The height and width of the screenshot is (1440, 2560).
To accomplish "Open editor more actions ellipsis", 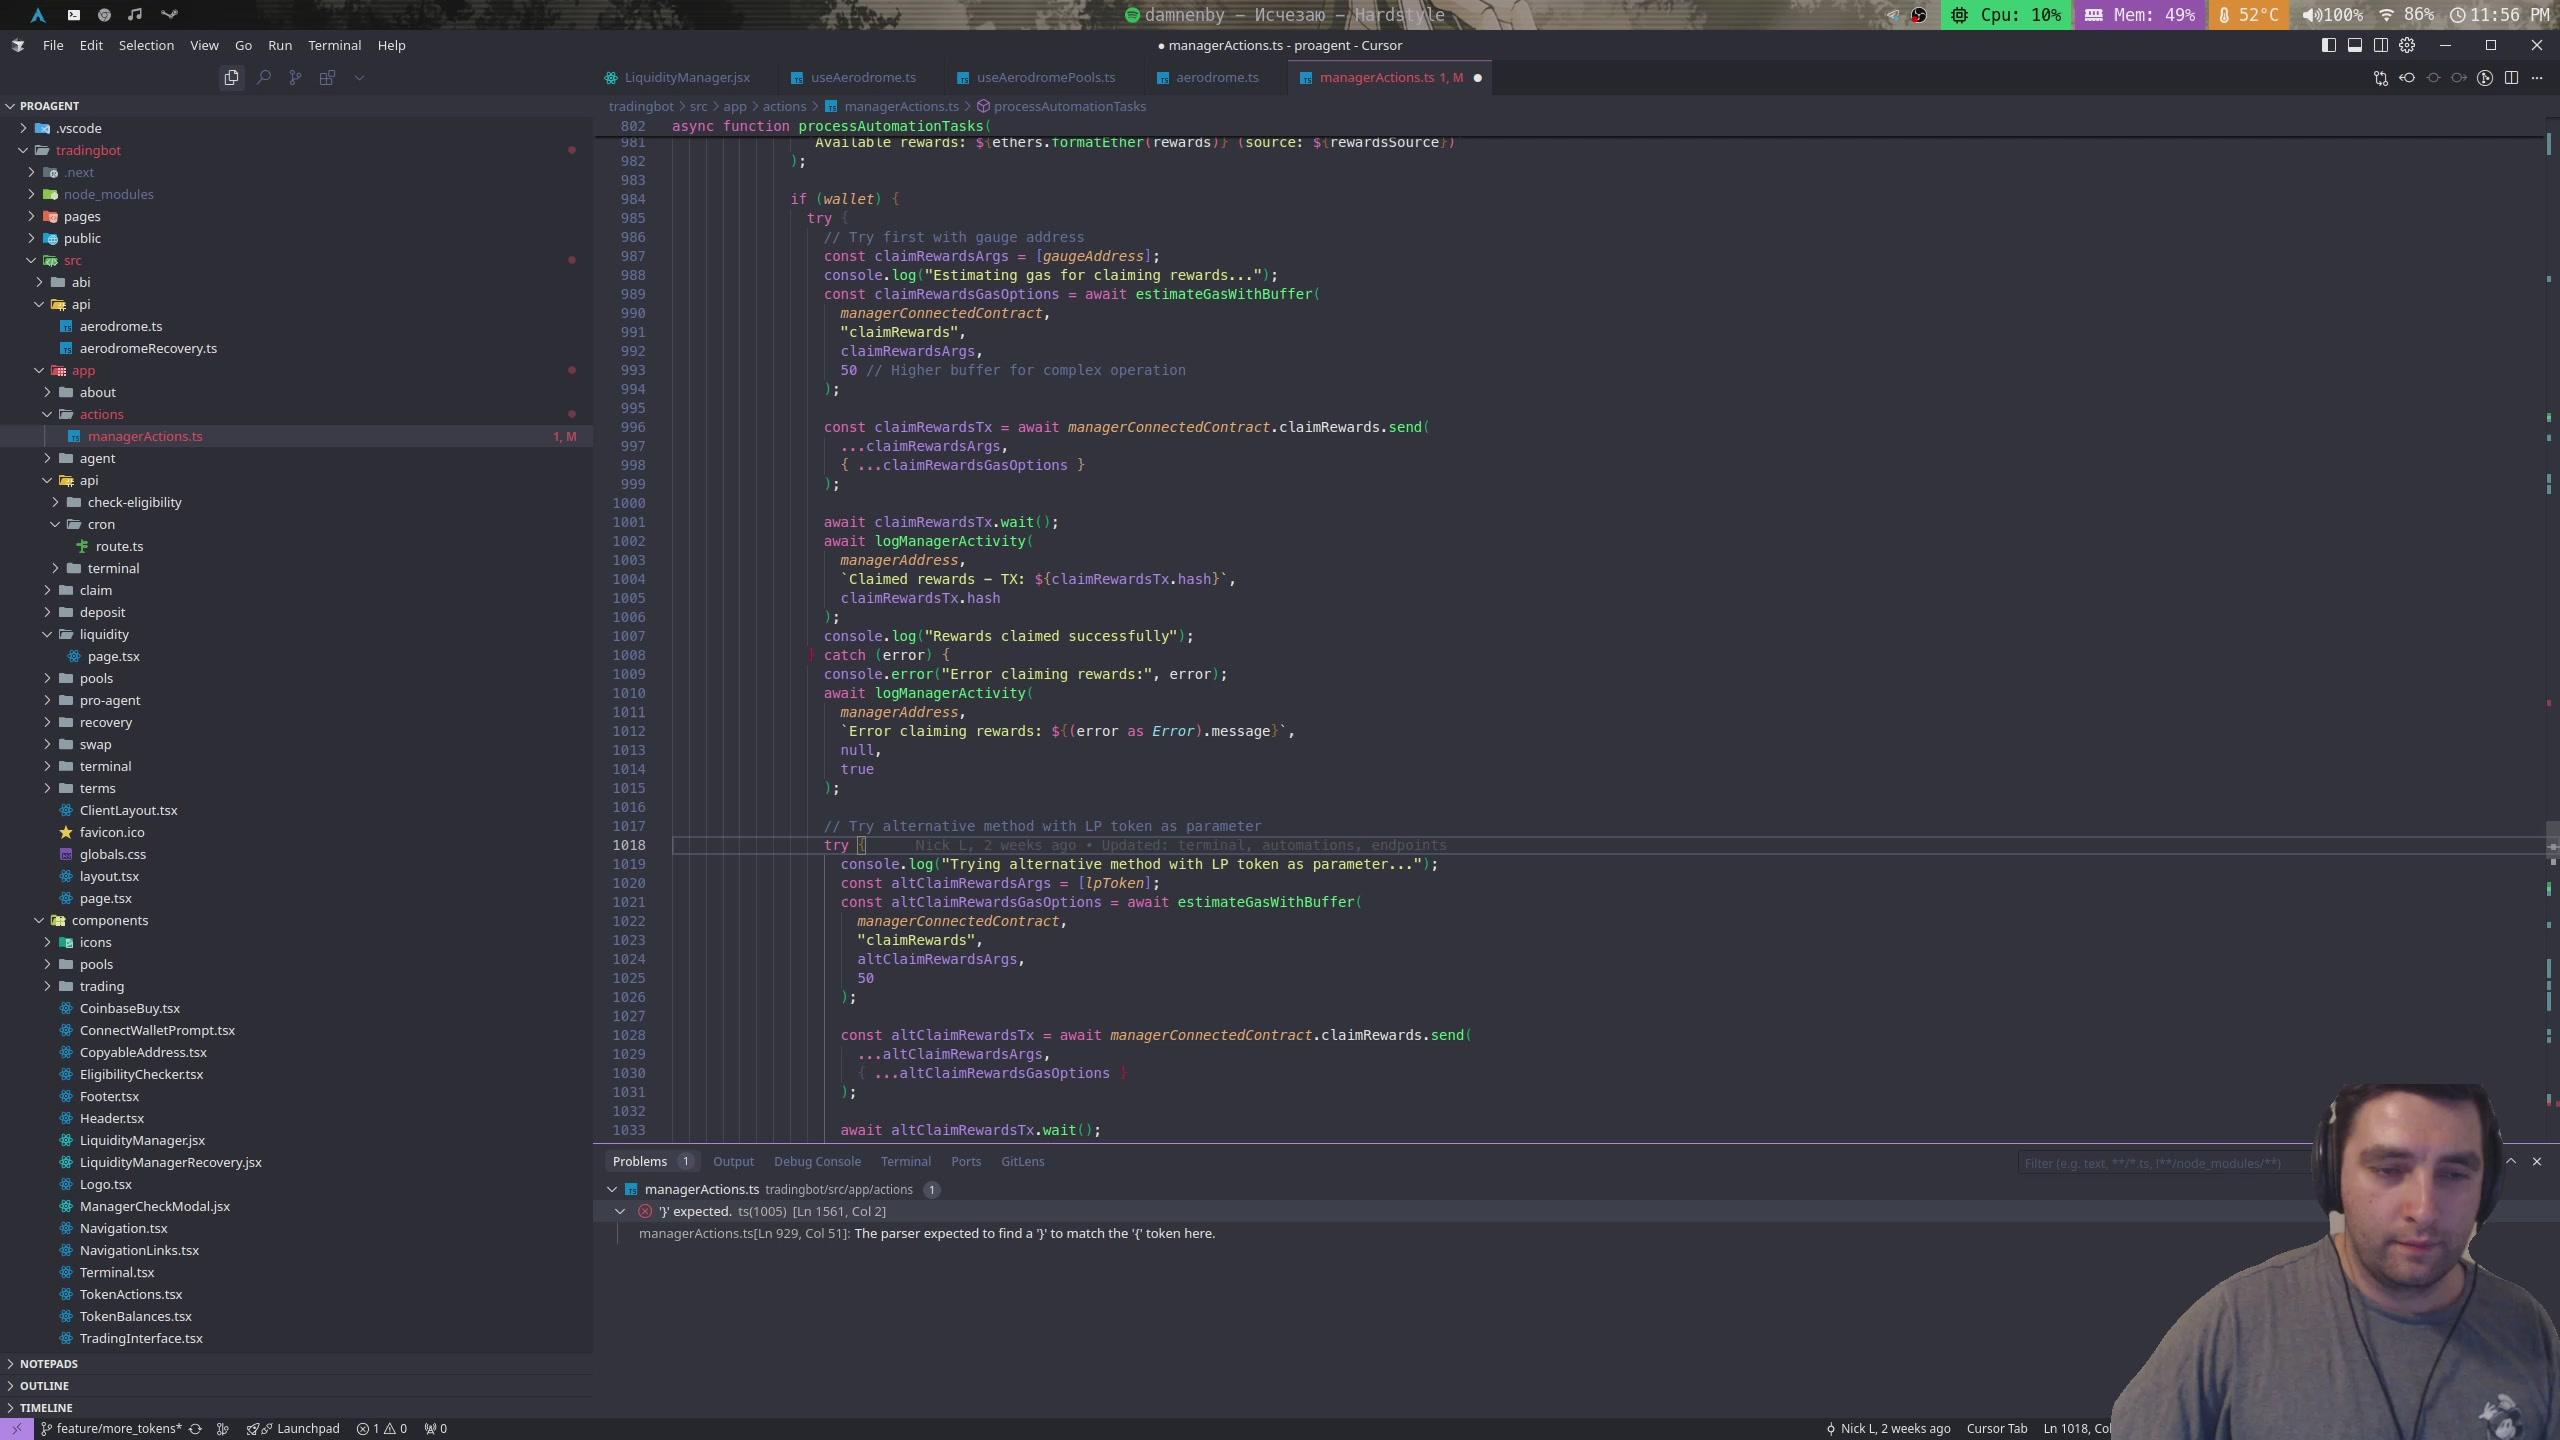I will click(2537, 78).
